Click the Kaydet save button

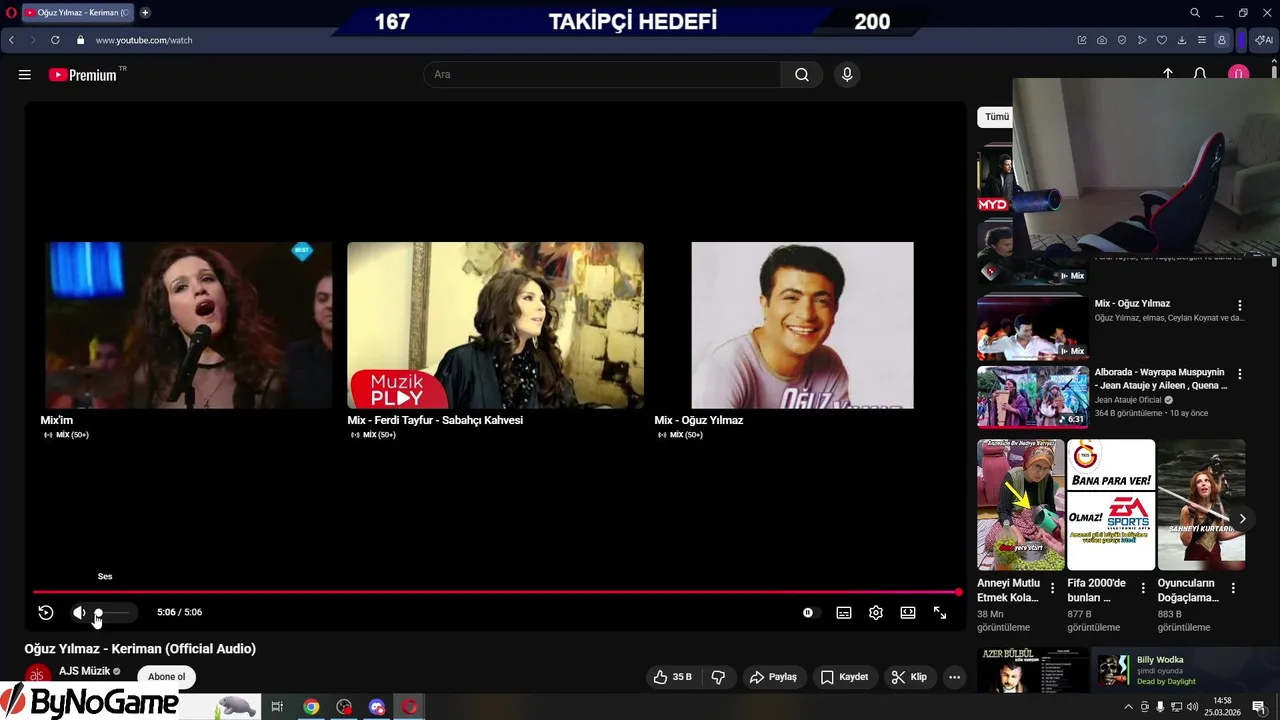844,677
